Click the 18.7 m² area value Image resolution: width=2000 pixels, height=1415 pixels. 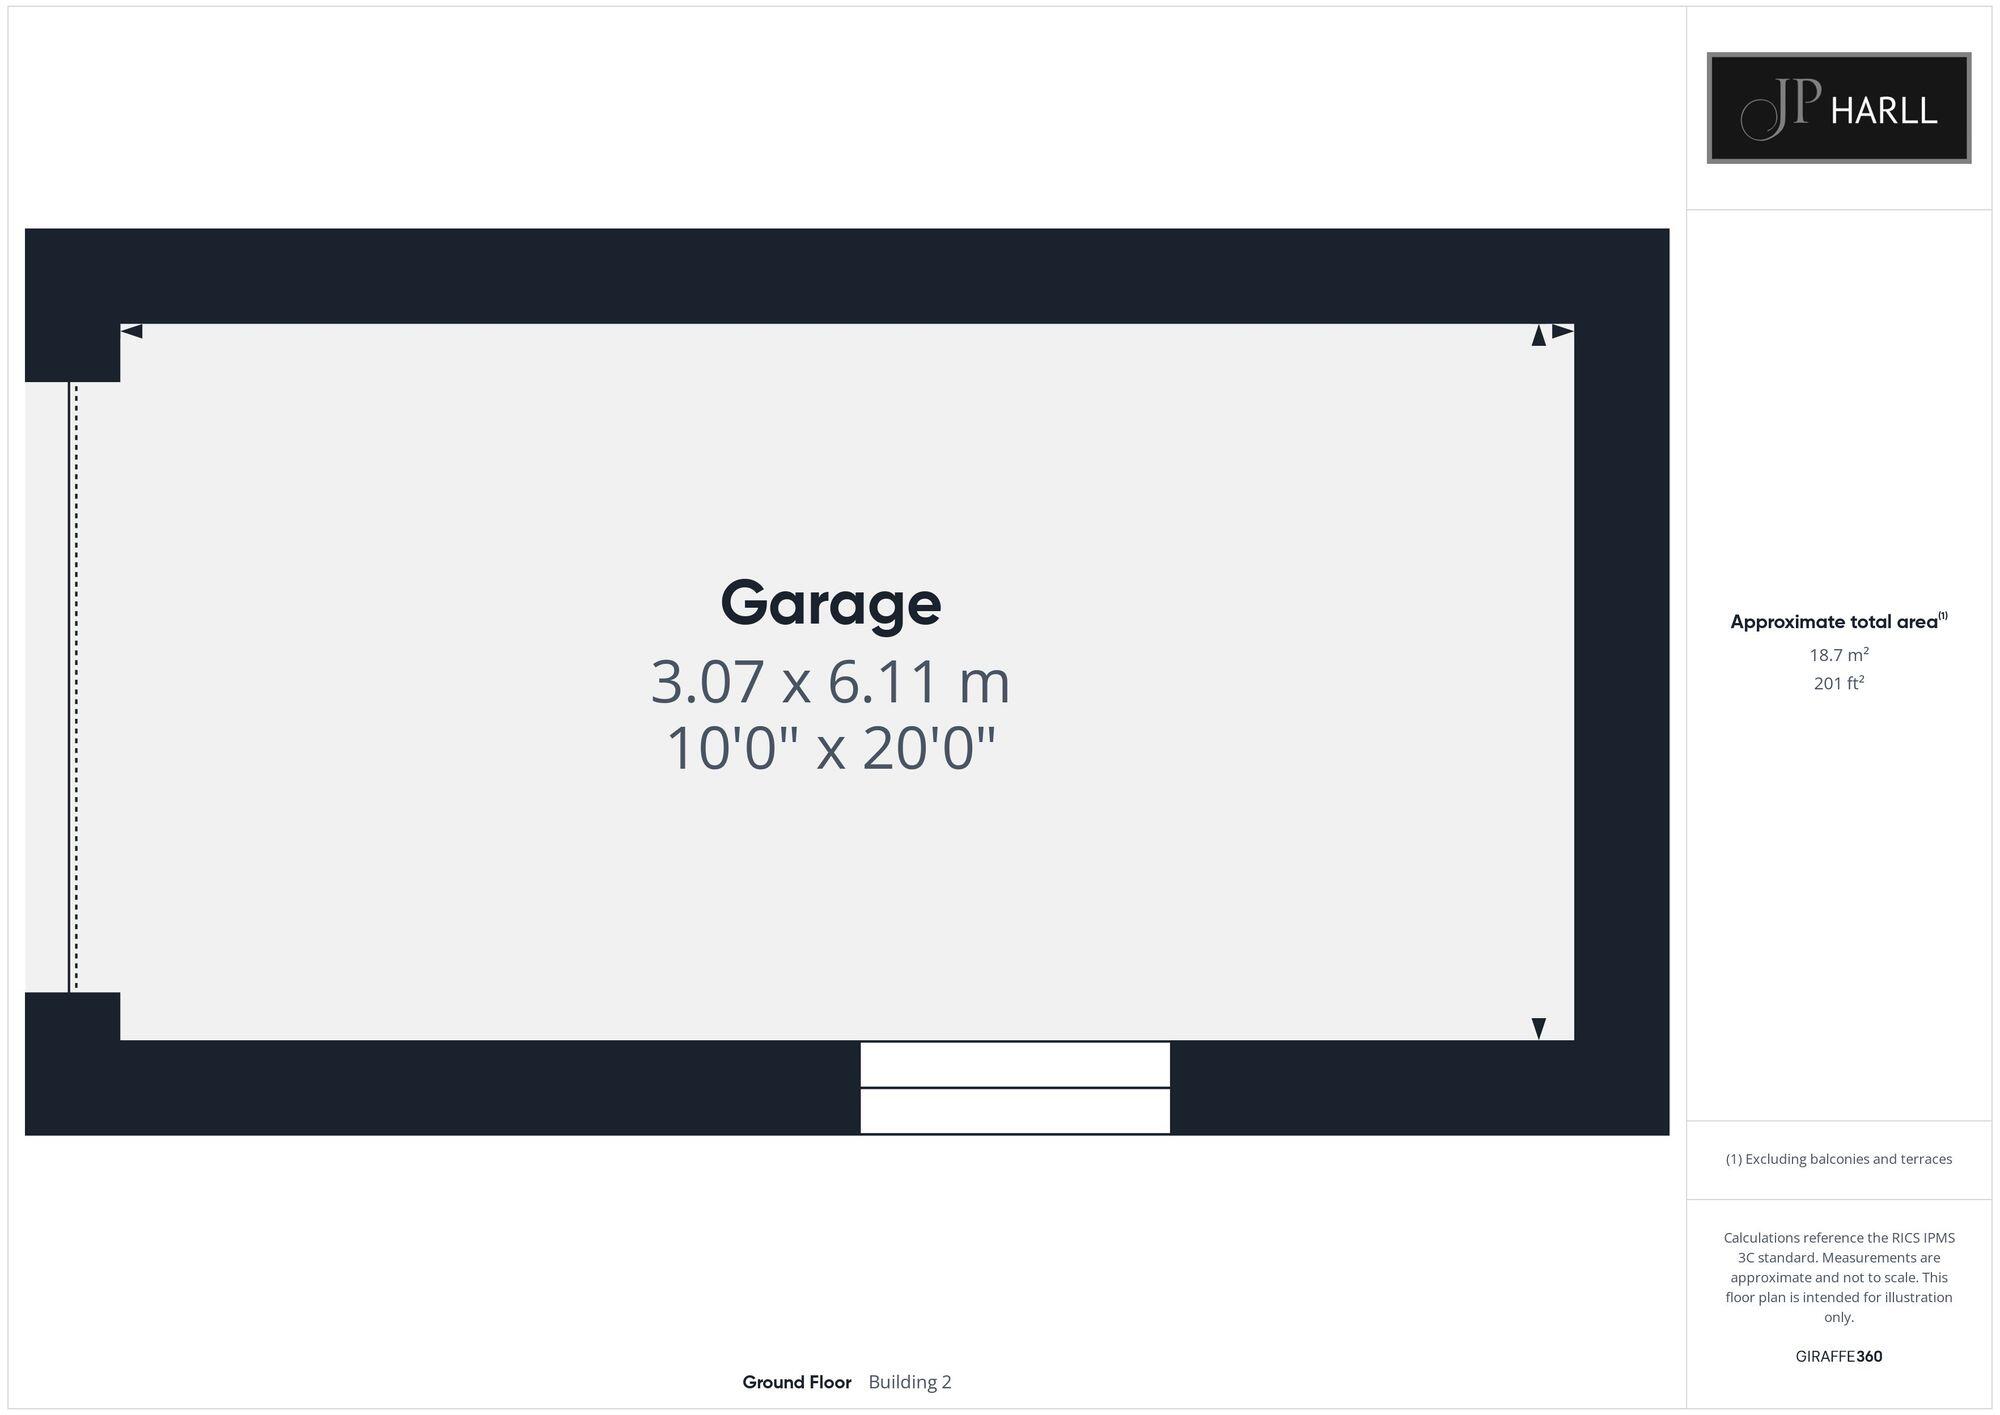[1839, 656]
